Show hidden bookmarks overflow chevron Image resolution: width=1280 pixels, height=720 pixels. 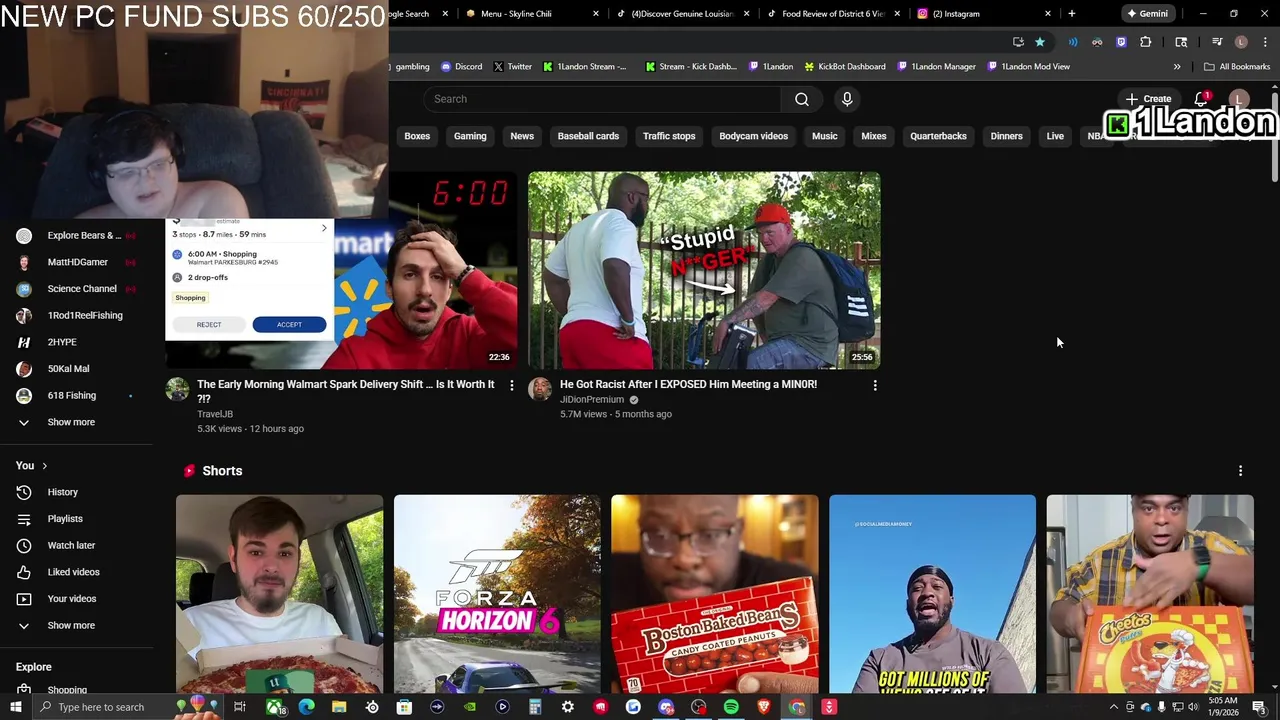(x=1177, y=67)
